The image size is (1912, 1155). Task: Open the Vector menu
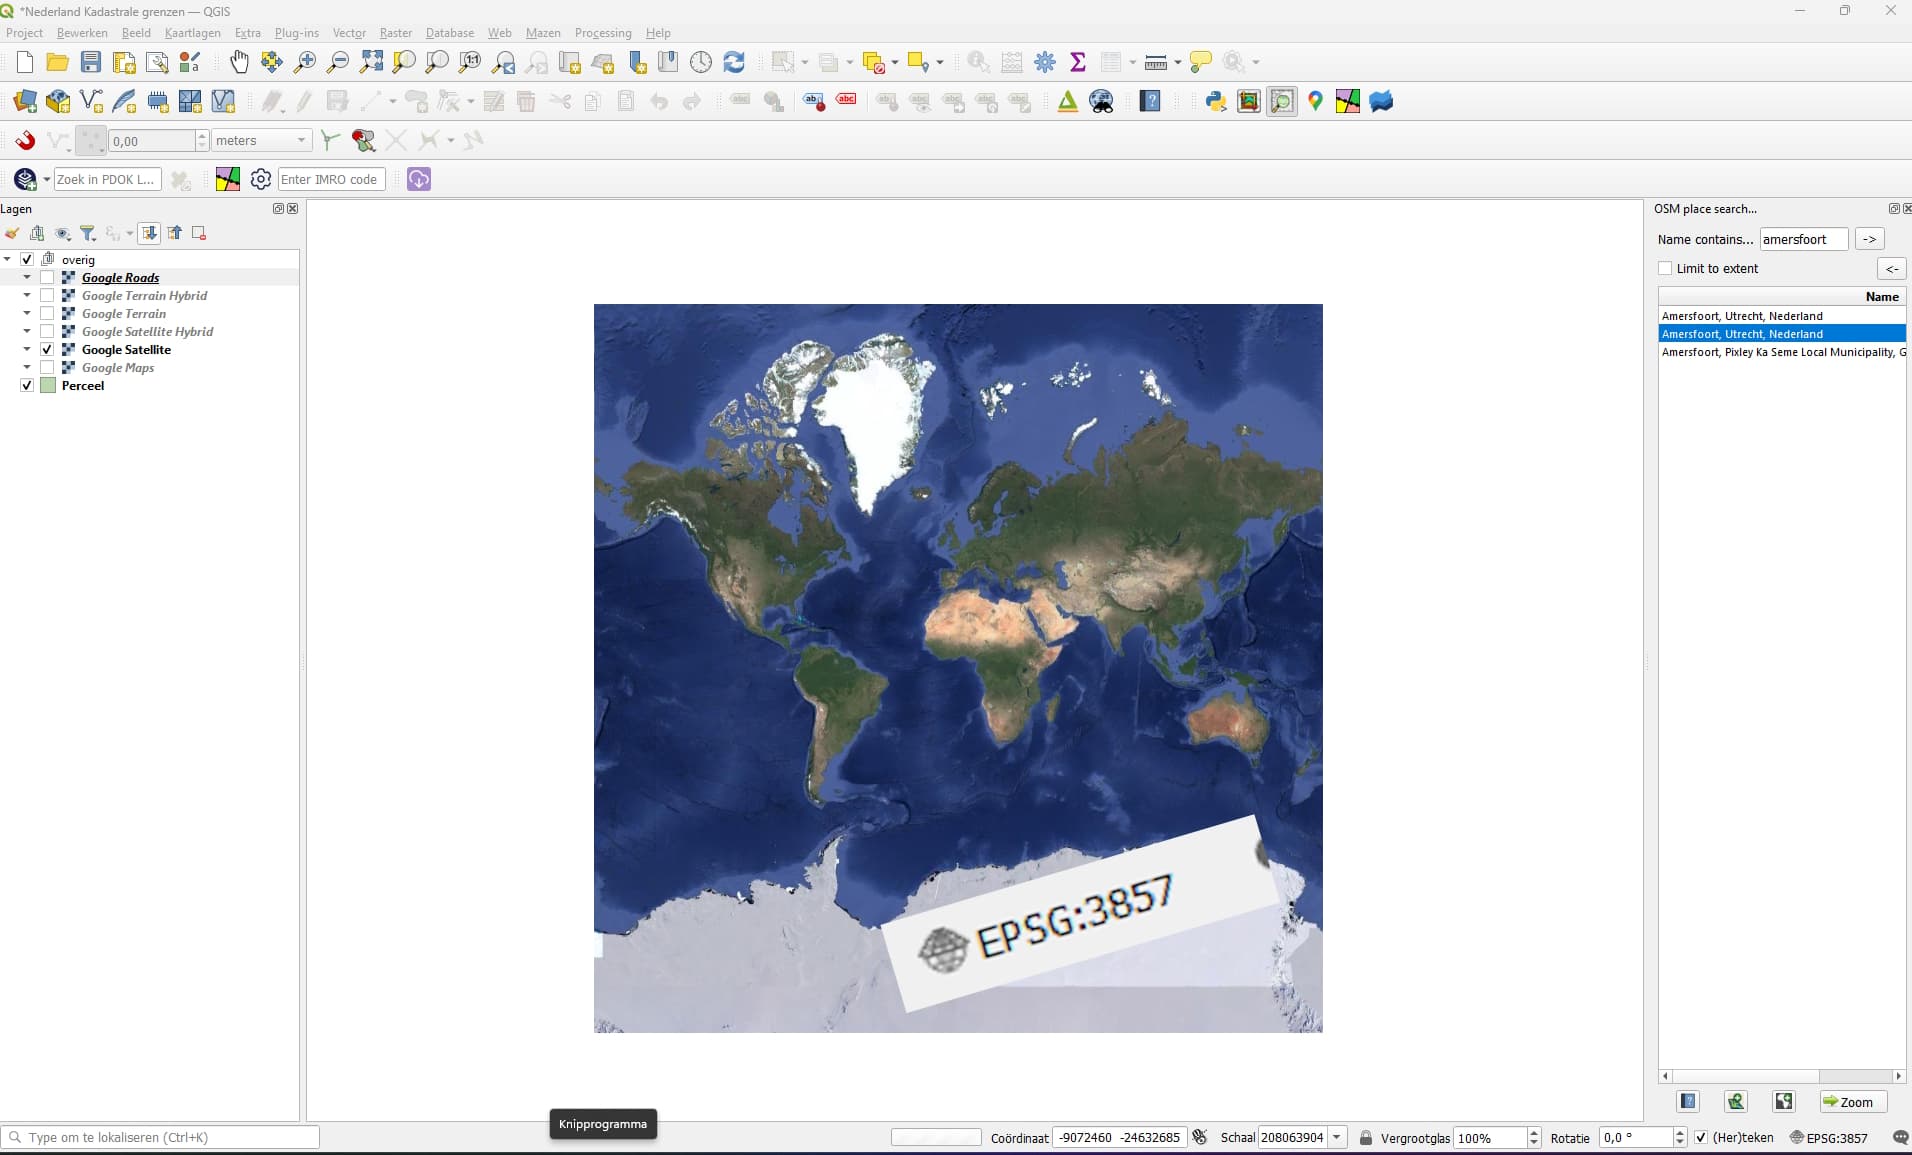(x=349, y=33)
